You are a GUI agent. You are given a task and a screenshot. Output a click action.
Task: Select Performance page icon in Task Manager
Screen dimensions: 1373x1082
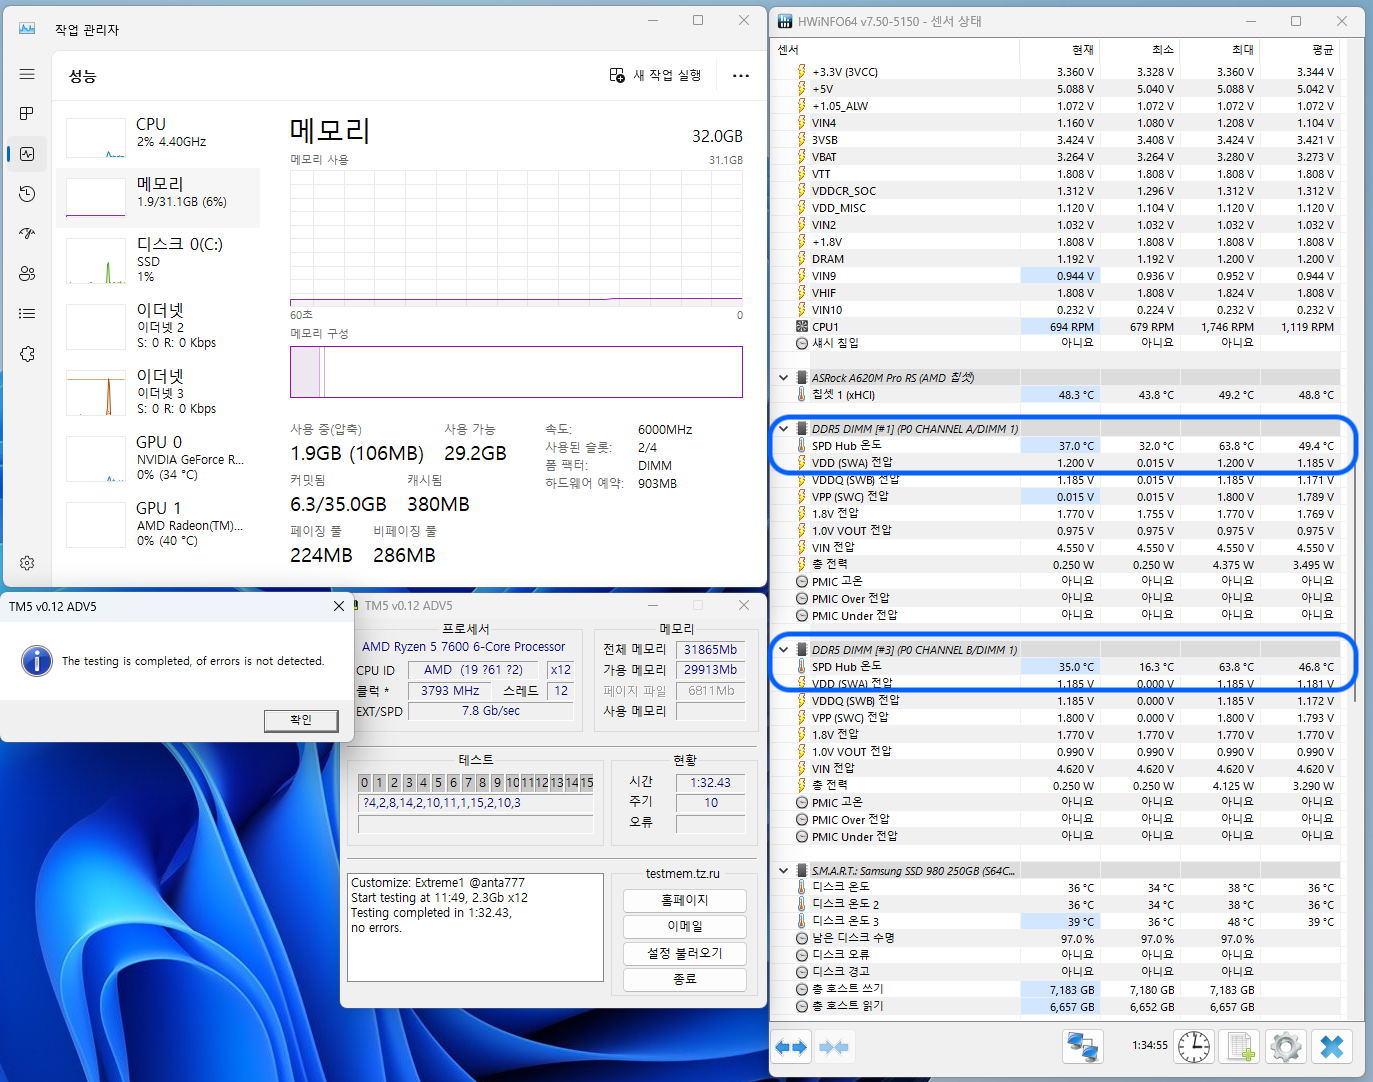27,154
